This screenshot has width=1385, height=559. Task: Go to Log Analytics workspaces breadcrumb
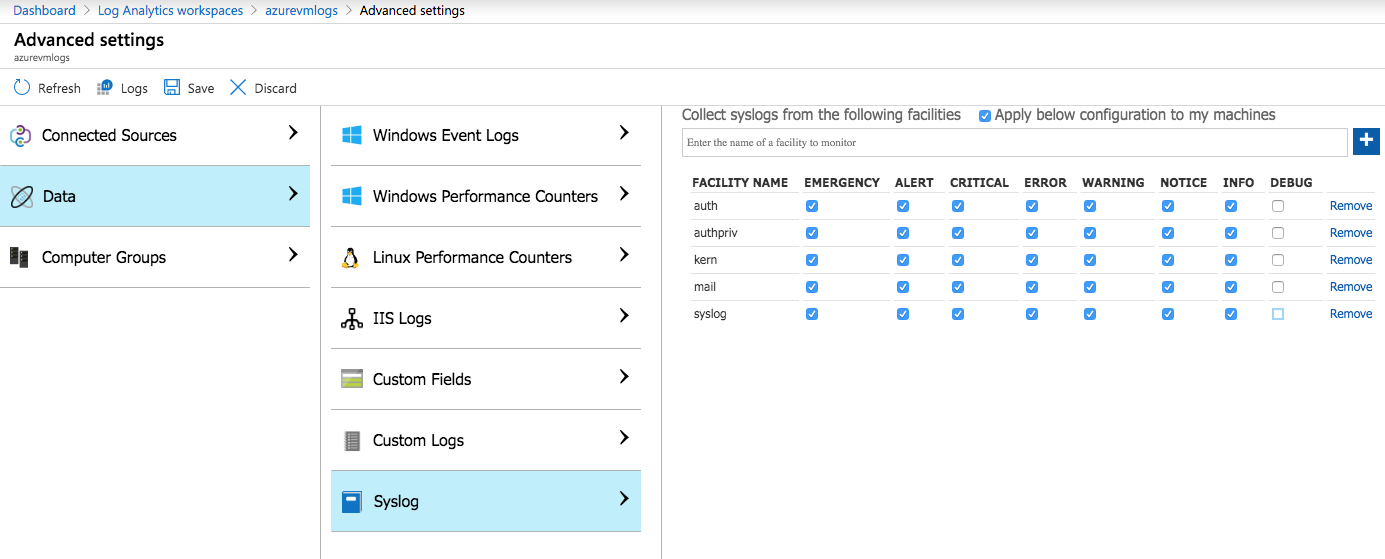170,11
